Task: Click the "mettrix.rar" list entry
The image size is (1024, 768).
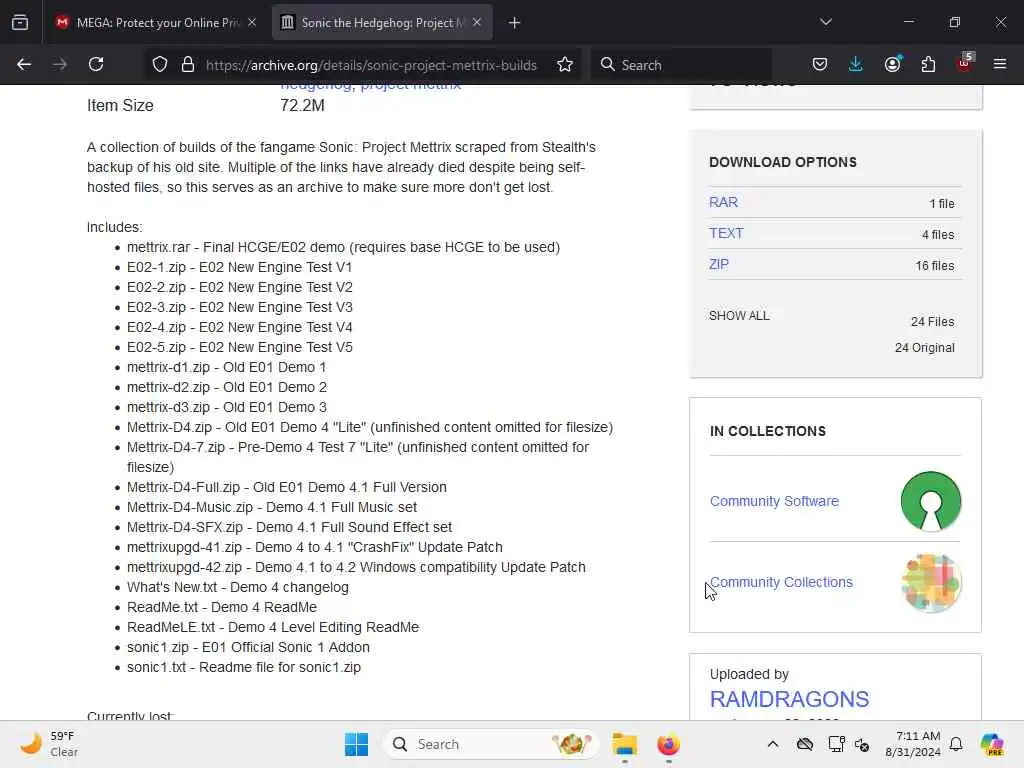Action: (344, 248)
